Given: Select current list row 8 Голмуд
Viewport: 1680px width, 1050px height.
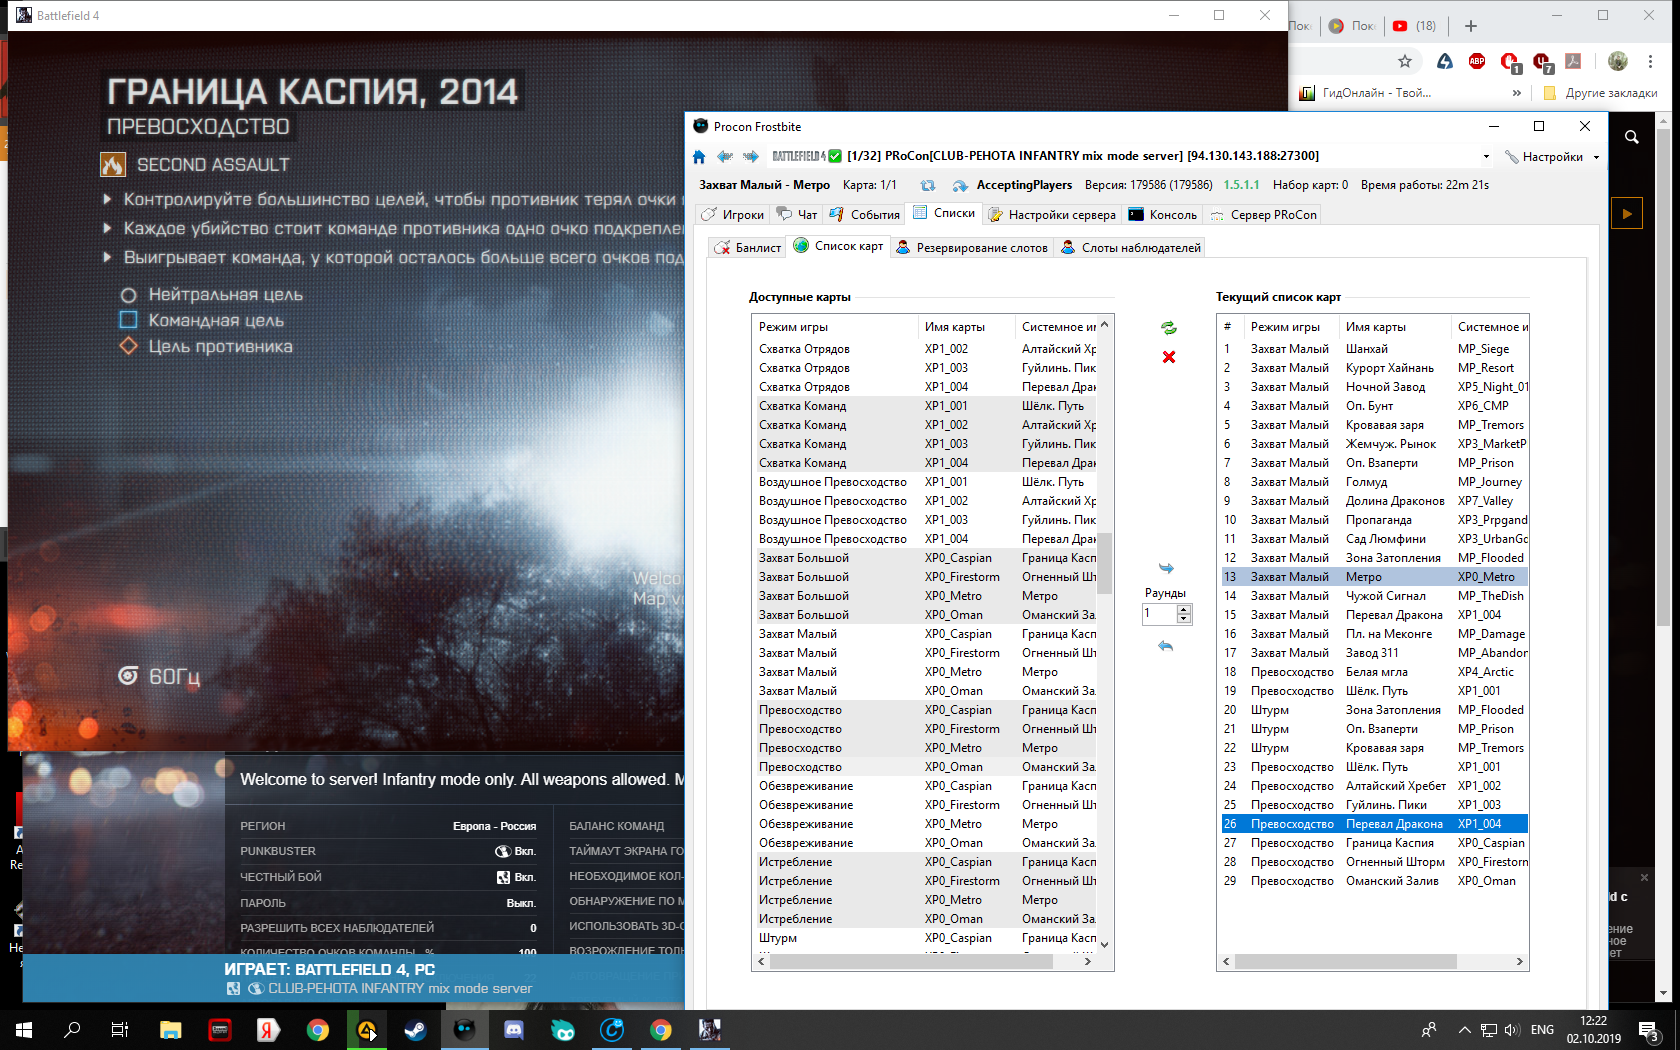Looking at the screenshot, I should click(x=1374, y=482).
